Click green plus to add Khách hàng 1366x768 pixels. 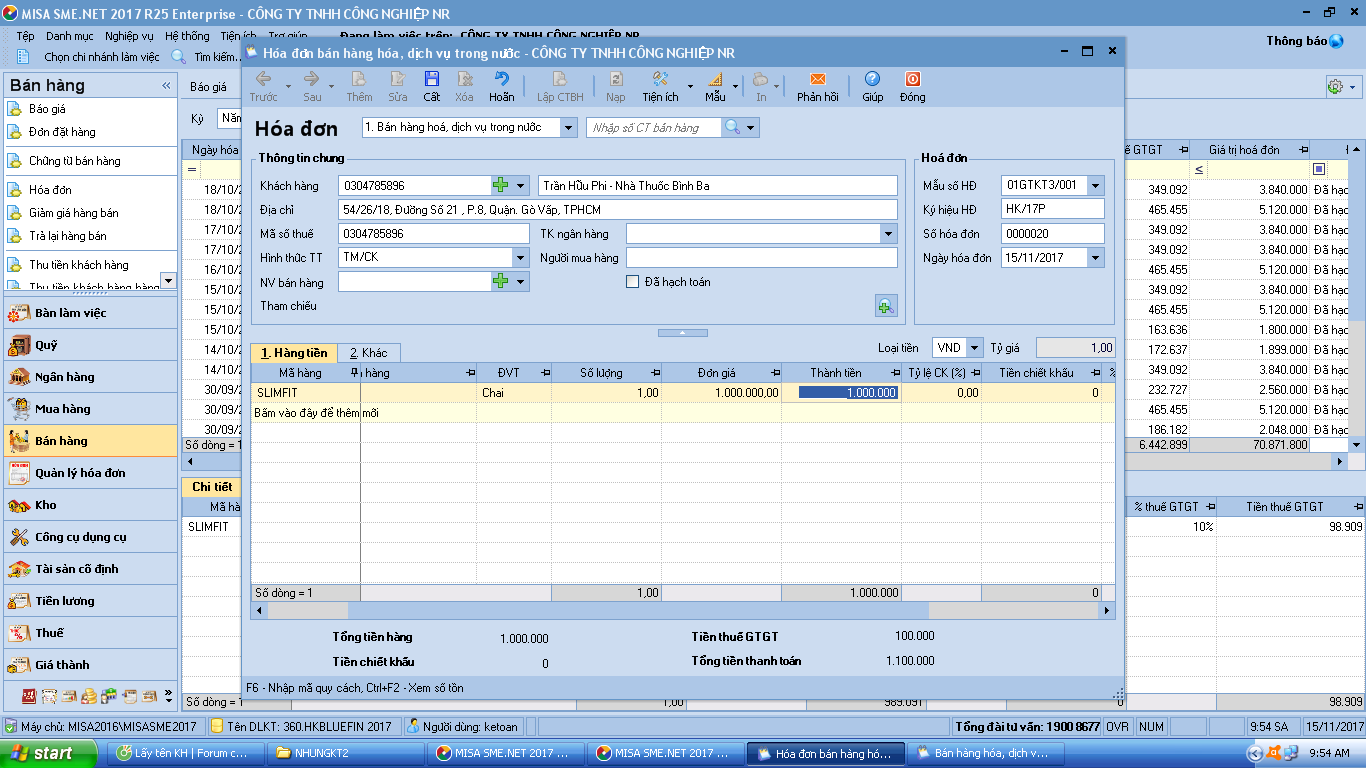pyautogui.click(x=500, y=186)
